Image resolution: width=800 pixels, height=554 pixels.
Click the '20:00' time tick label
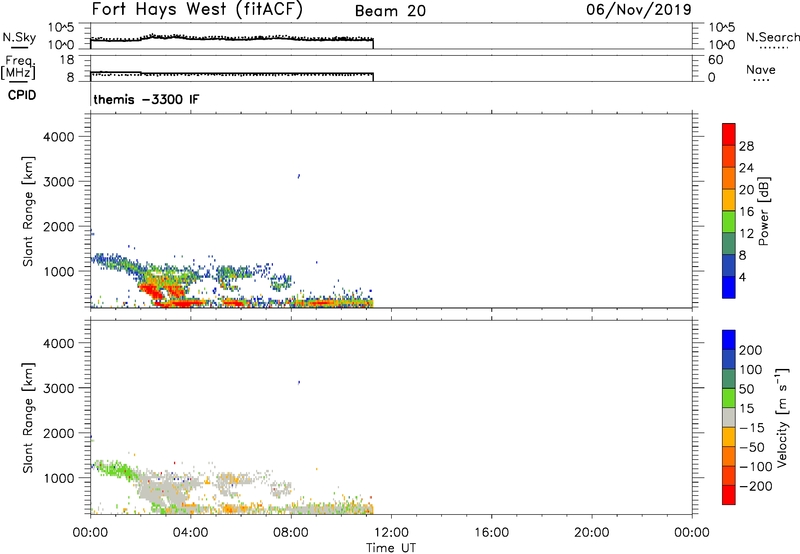591,533
